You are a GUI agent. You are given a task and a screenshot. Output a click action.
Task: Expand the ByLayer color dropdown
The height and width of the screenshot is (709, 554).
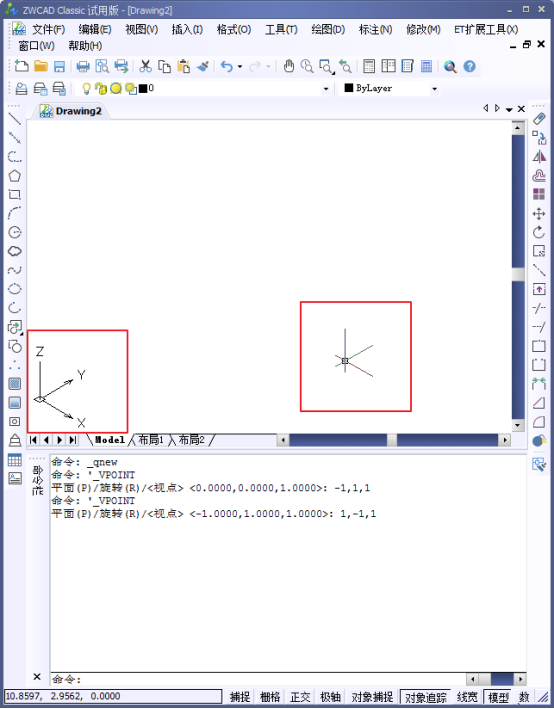(x=434, y=89)
